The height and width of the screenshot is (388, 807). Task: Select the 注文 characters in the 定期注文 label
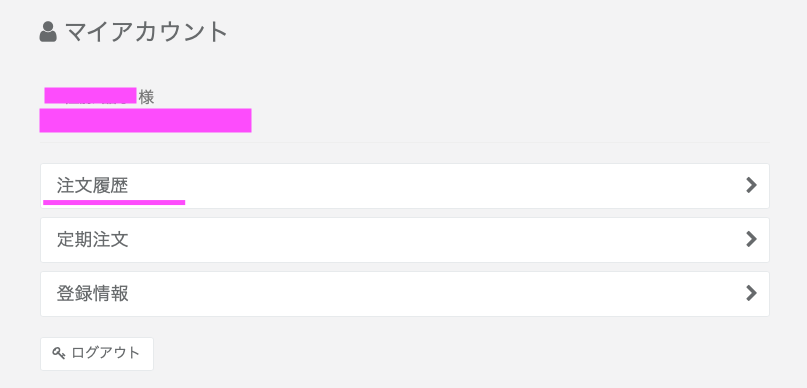pyautogui.click(x=111, y=240)
